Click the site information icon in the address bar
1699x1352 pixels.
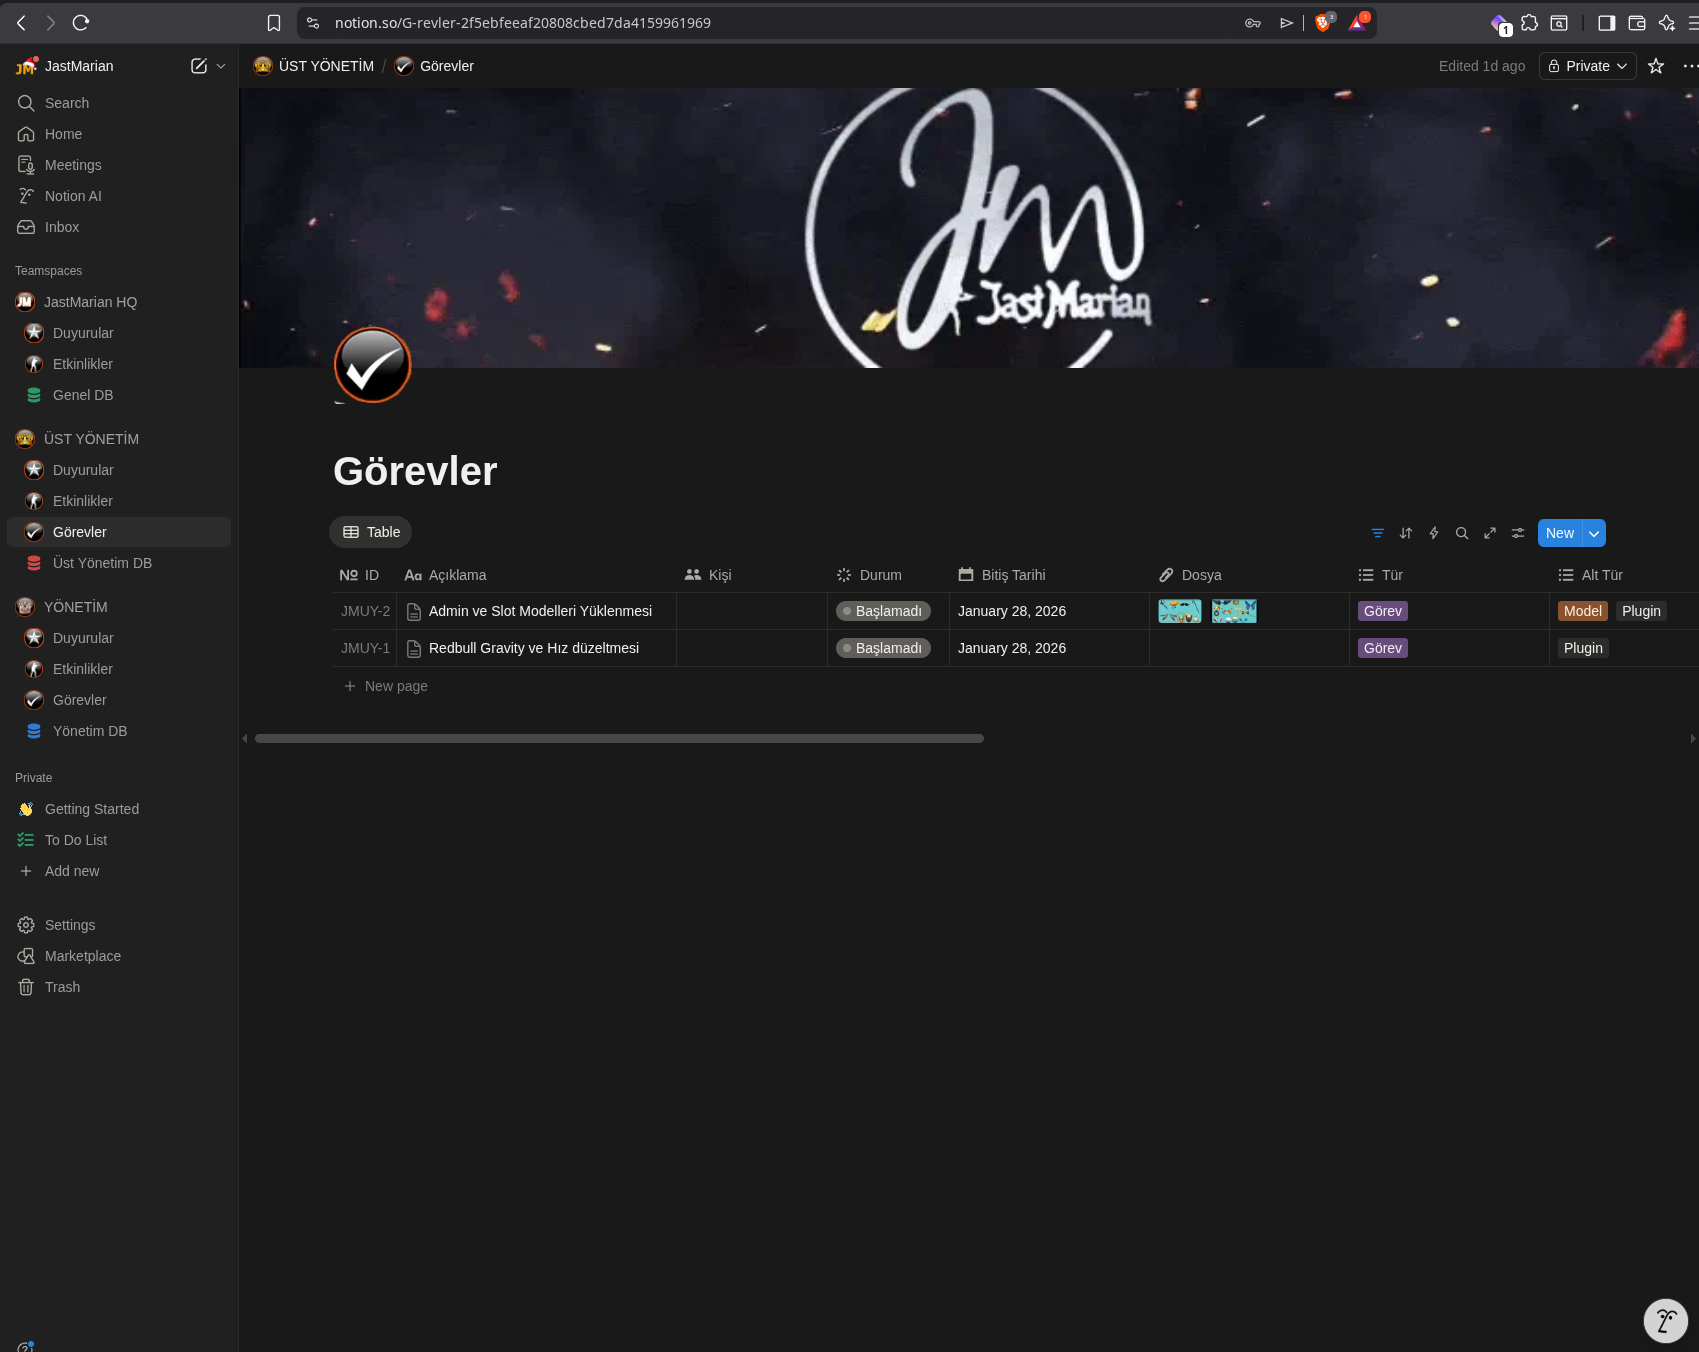coord(313,23)
